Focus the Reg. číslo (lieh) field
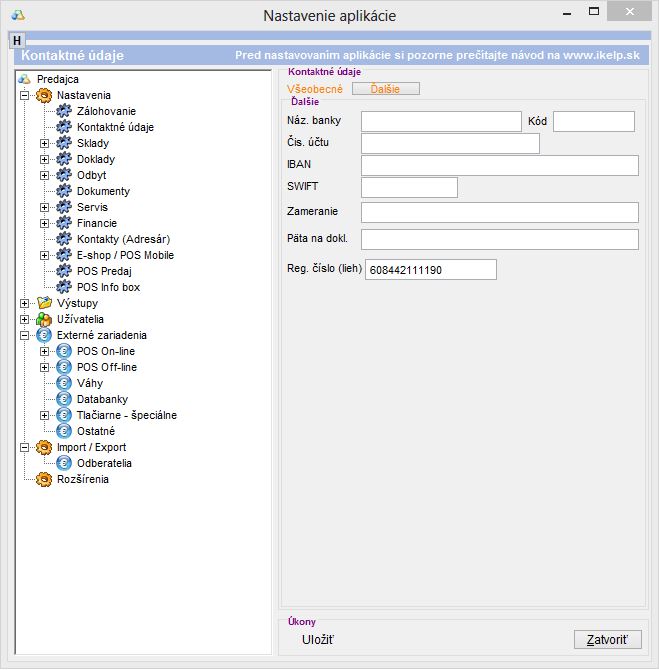Screen dimensions: 659x670 click(x=430, y=269)
